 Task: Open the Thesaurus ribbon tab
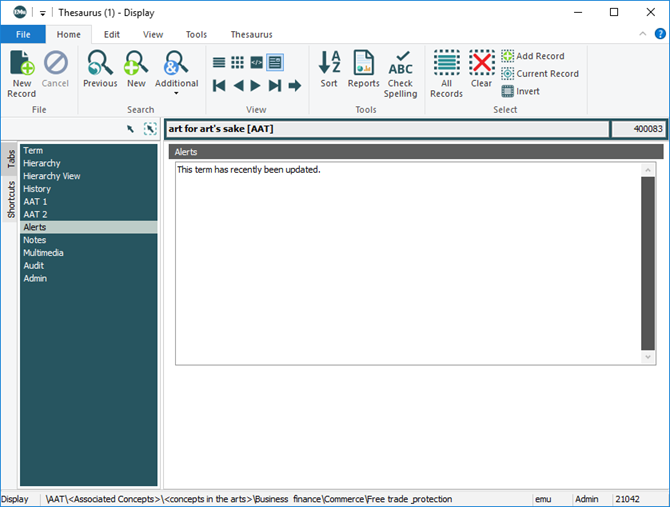tap(251, 34)
